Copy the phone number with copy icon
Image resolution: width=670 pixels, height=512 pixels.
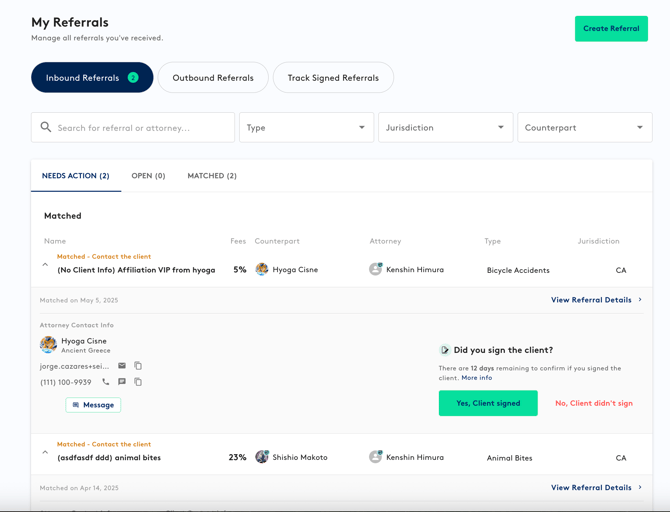[x=138, y=382]
